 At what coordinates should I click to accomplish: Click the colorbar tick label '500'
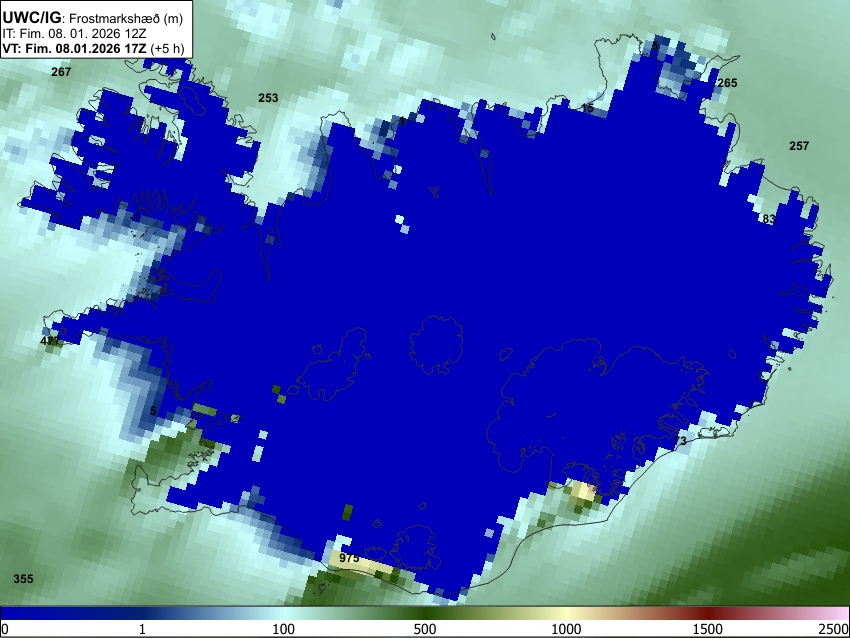tap(424, 629)
